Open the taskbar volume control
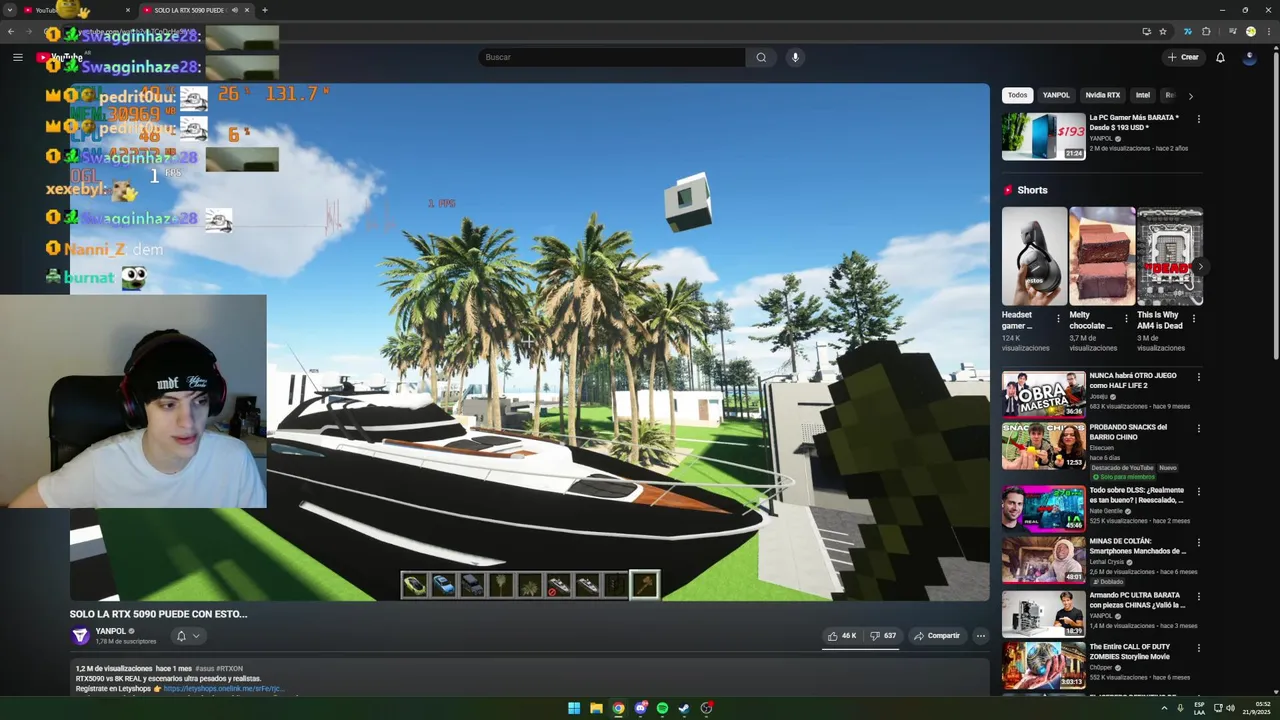This screenshot has height=720, width=1280. pos(1230,708)
